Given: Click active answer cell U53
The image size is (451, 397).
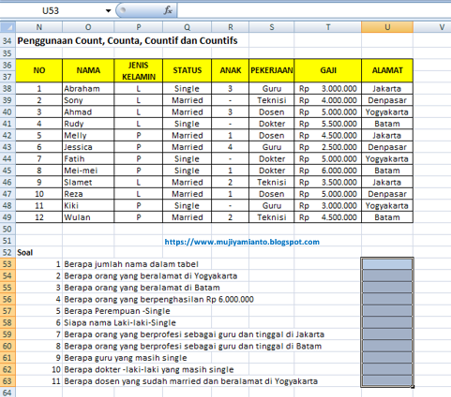Looking at the screenshot, I should (x=387, y=264).
